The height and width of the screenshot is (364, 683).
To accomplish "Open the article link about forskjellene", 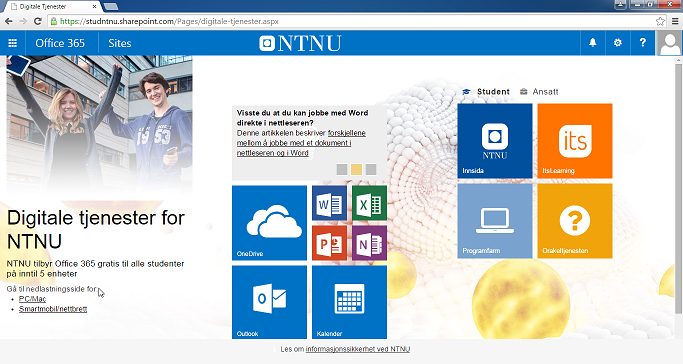I will pyautogui.click(x=301, y=143).
